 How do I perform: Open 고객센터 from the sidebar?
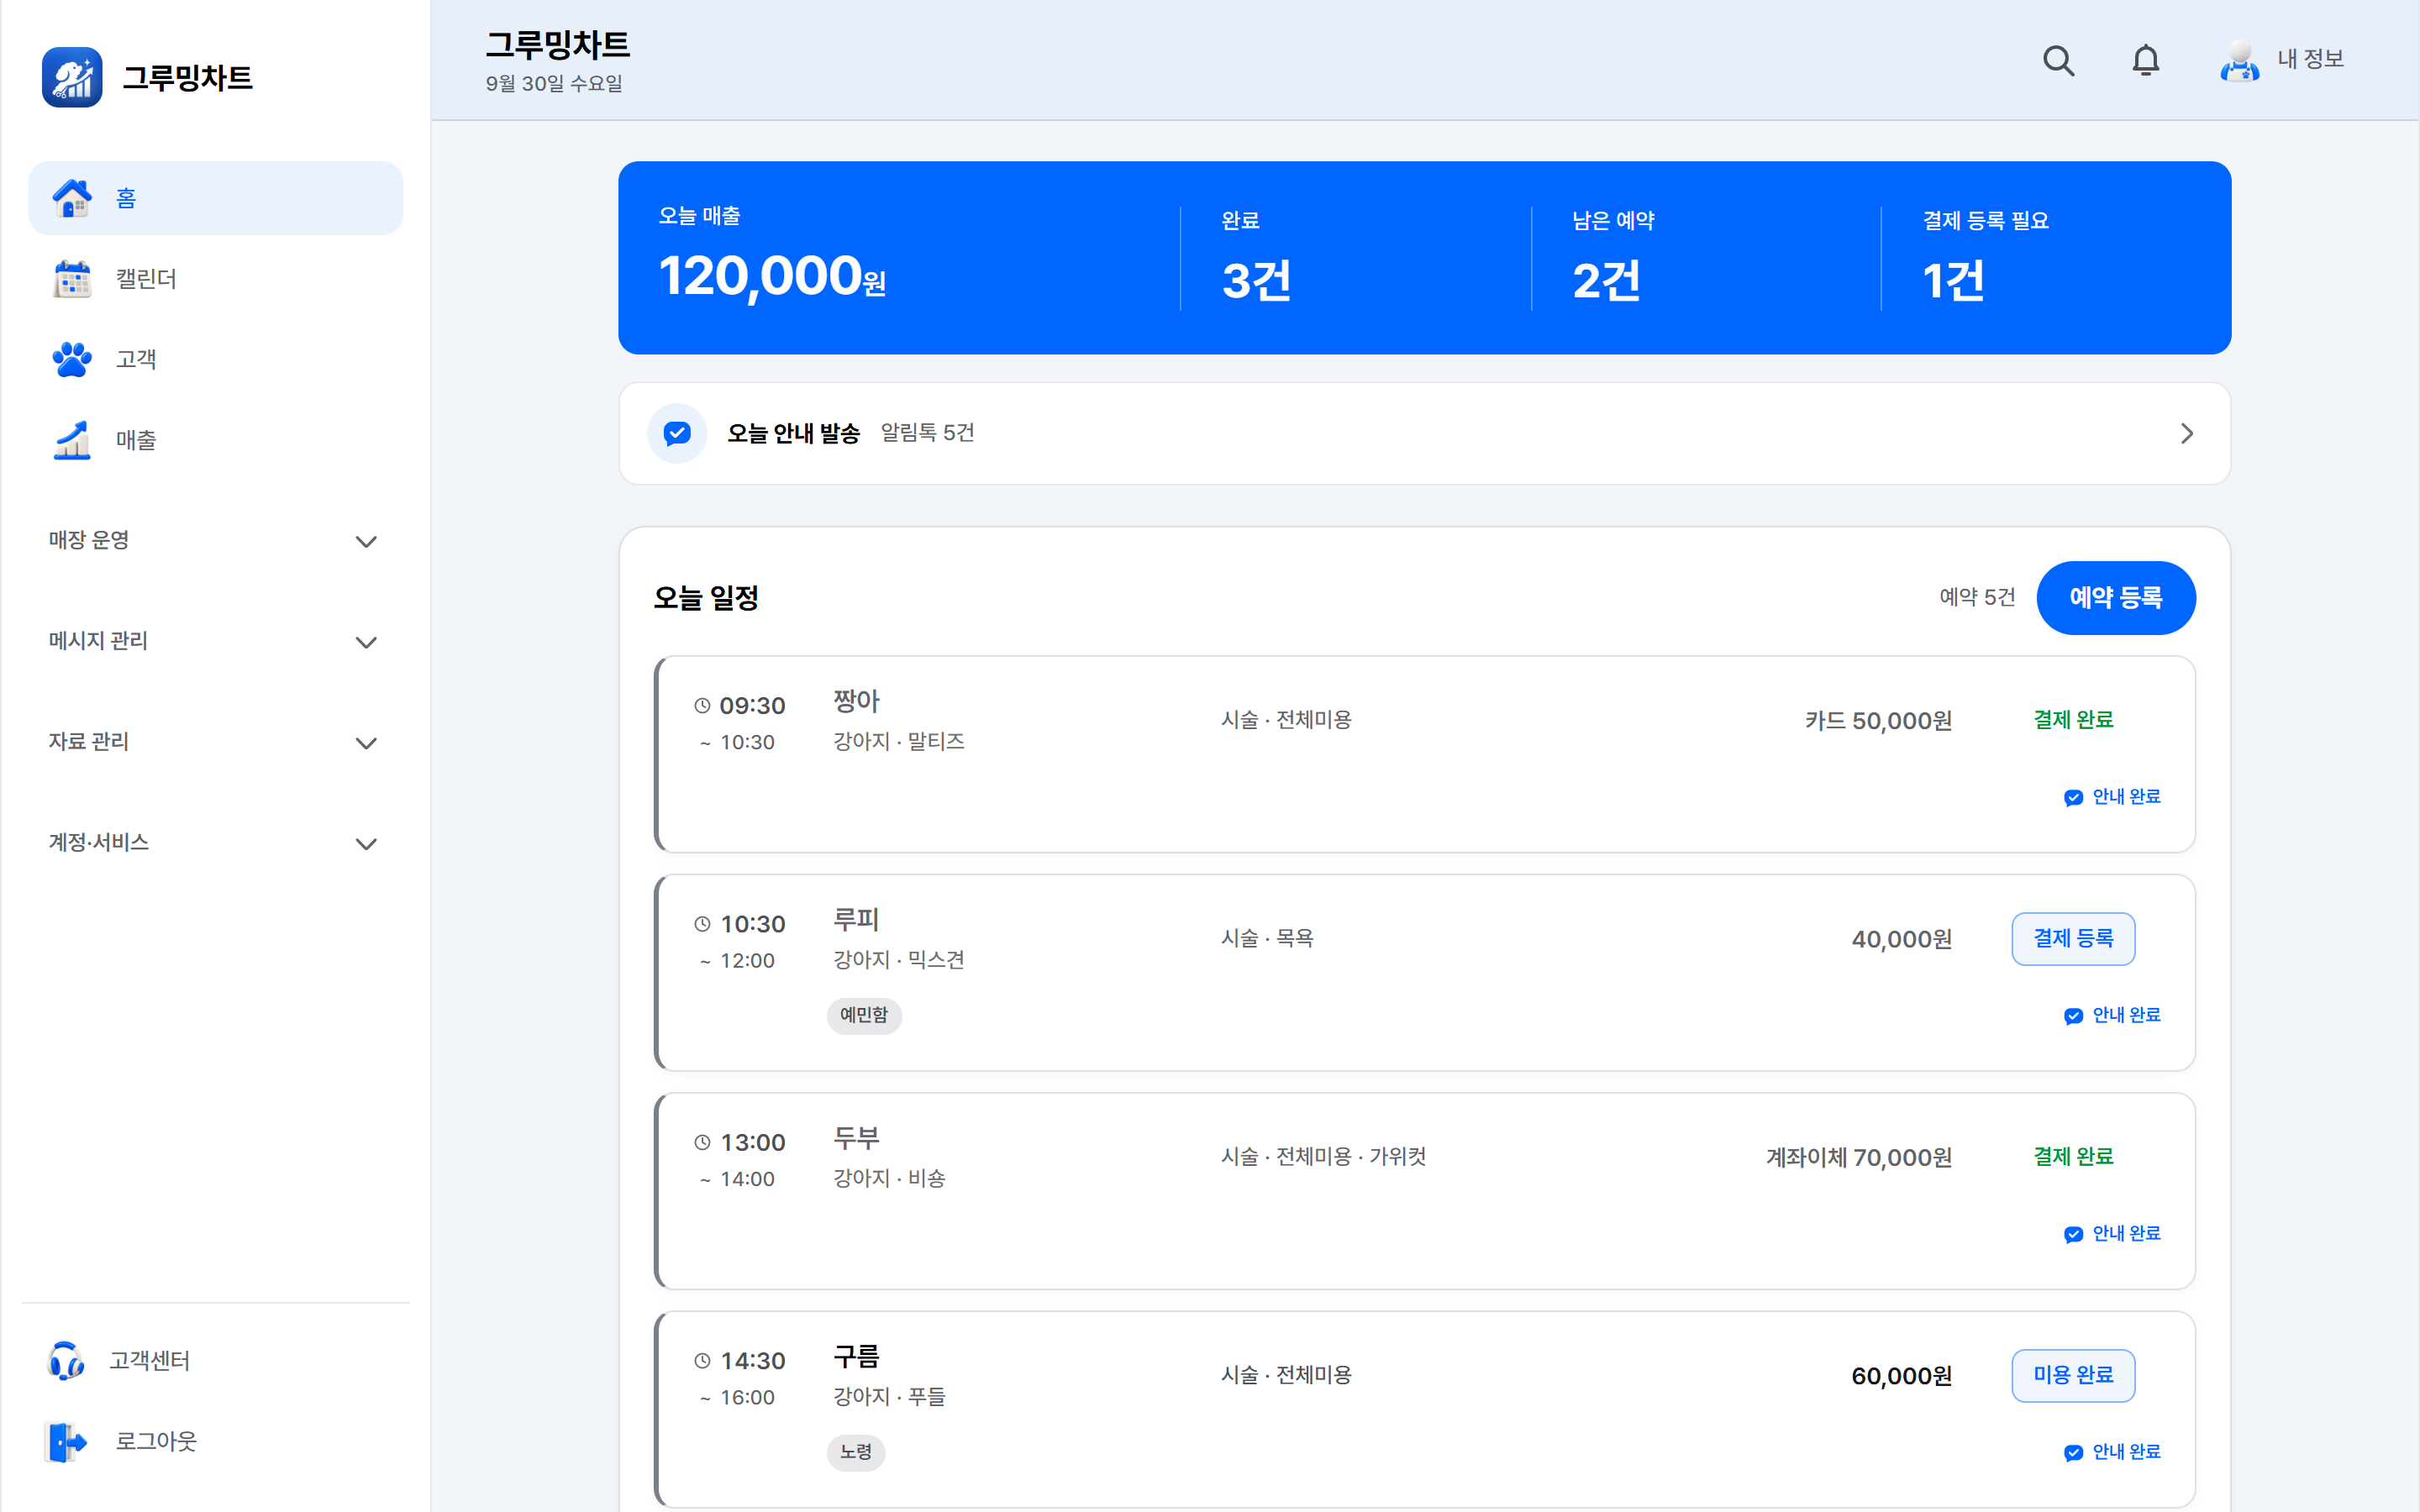coord(215,1360)
